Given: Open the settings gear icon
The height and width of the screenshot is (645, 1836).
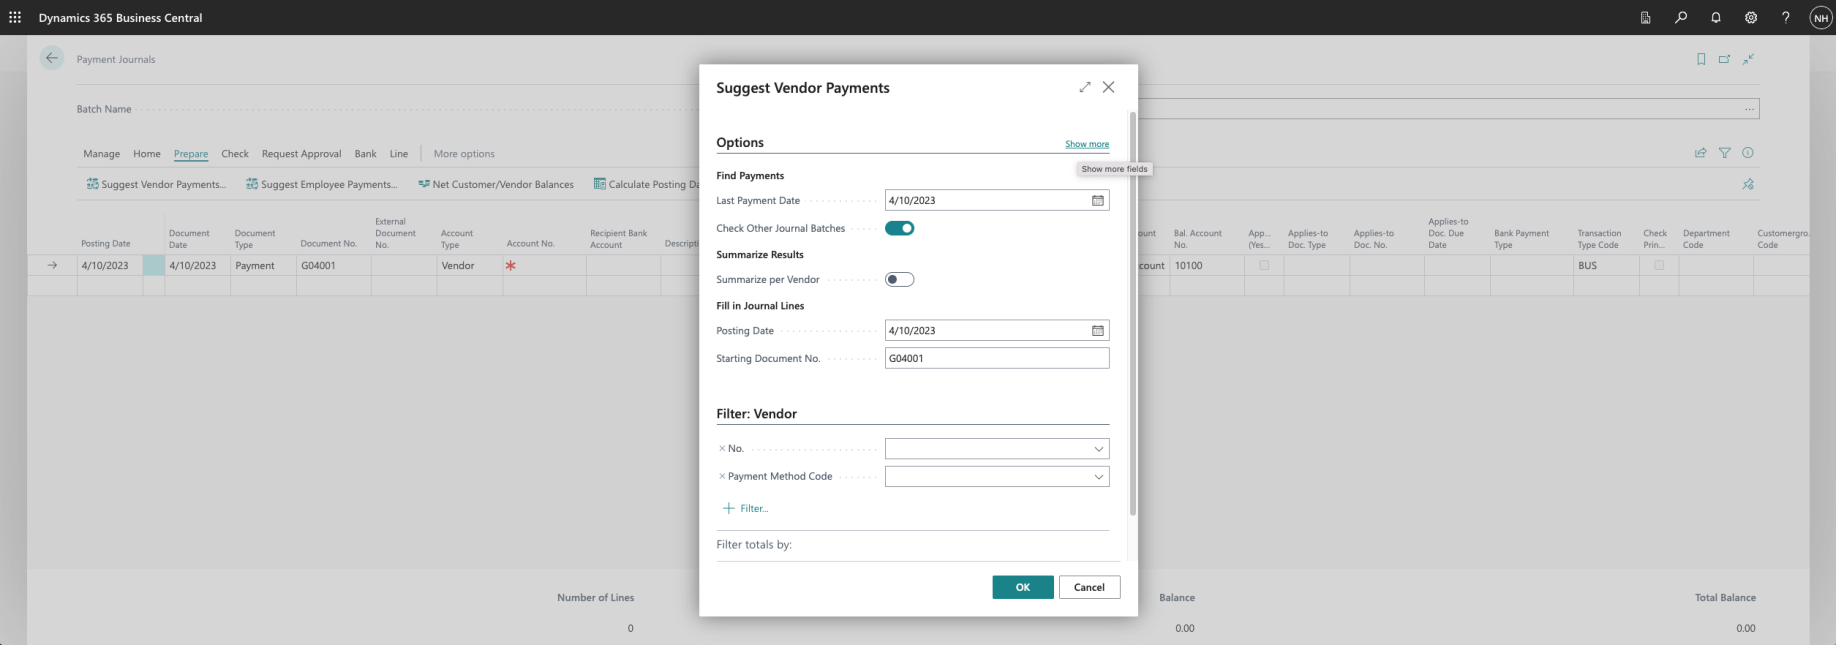Looking at the screenshot, I should pos(1751,17).
